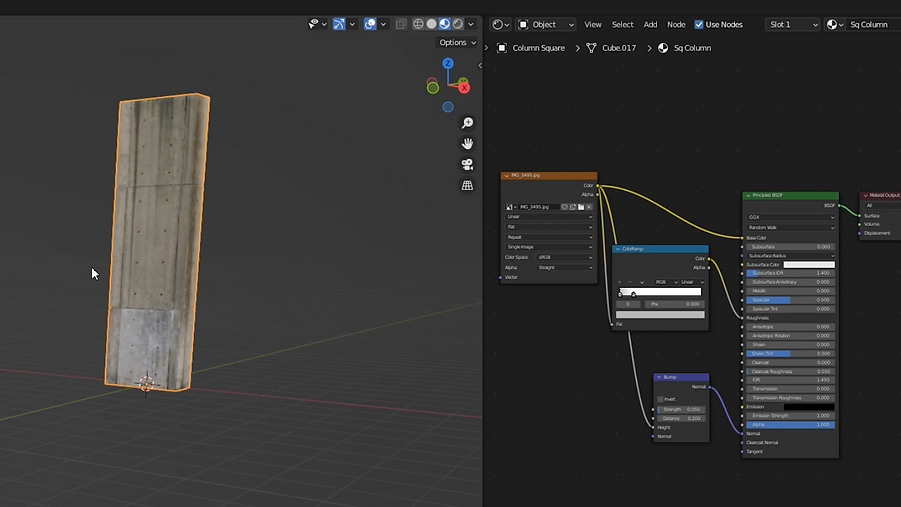901x507 pixels.
Task: Open the Flat projection dropdown
Action: [x=549, y=227]
